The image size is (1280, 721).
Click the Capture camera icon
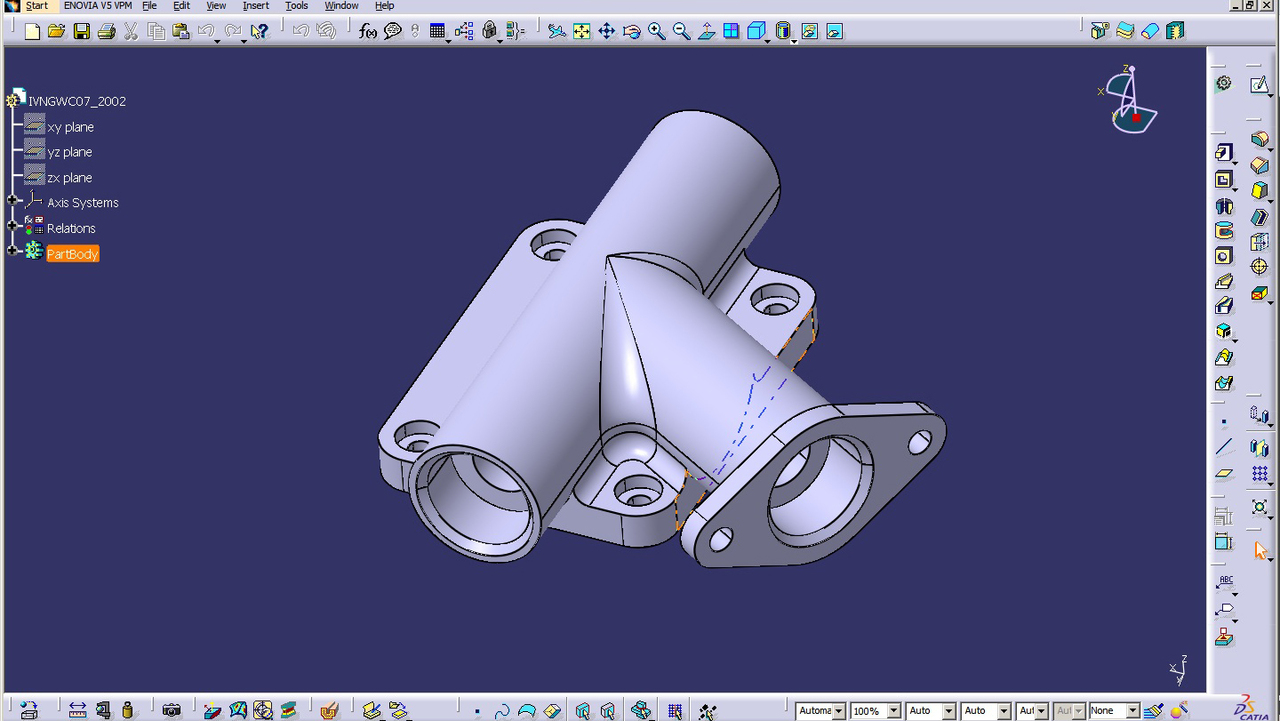point(171,710)
